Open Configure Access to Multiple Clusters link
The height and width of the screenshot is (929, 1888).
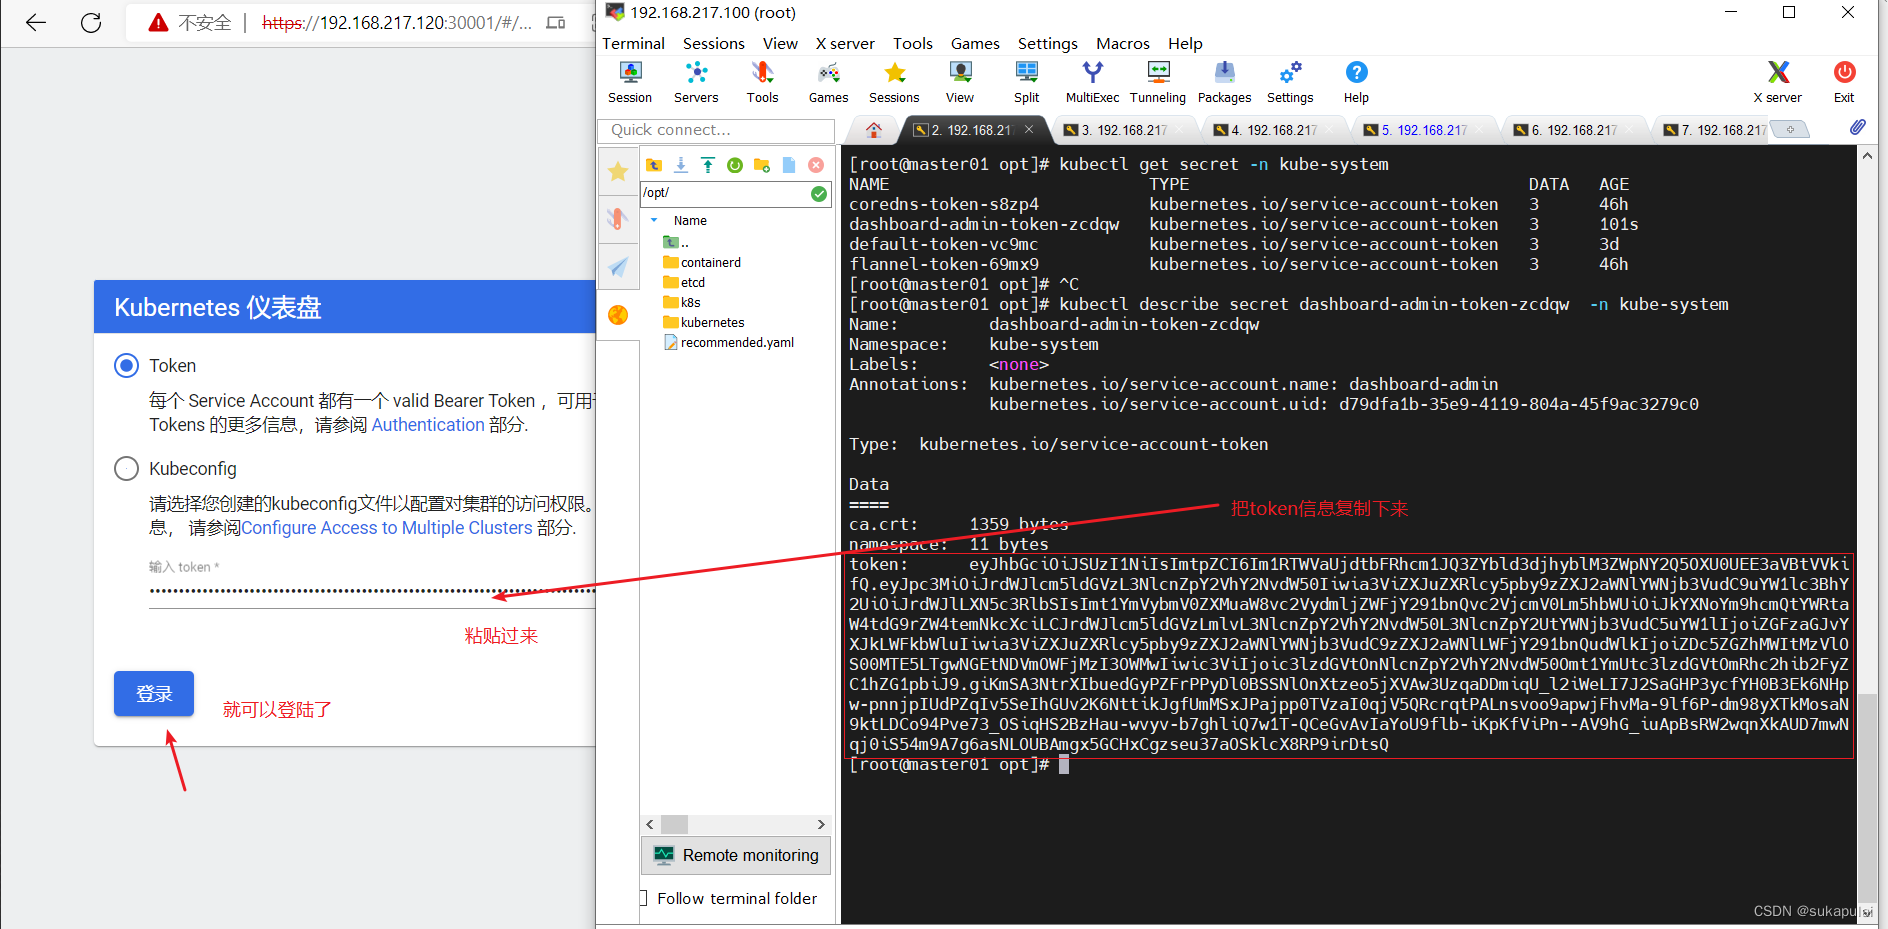tap(387, 527)
